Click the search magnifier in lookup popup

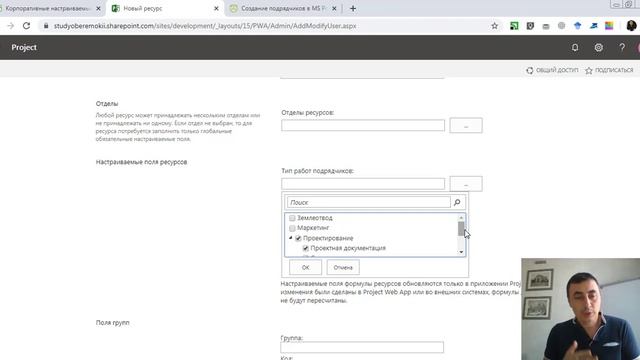click(457, 202)
